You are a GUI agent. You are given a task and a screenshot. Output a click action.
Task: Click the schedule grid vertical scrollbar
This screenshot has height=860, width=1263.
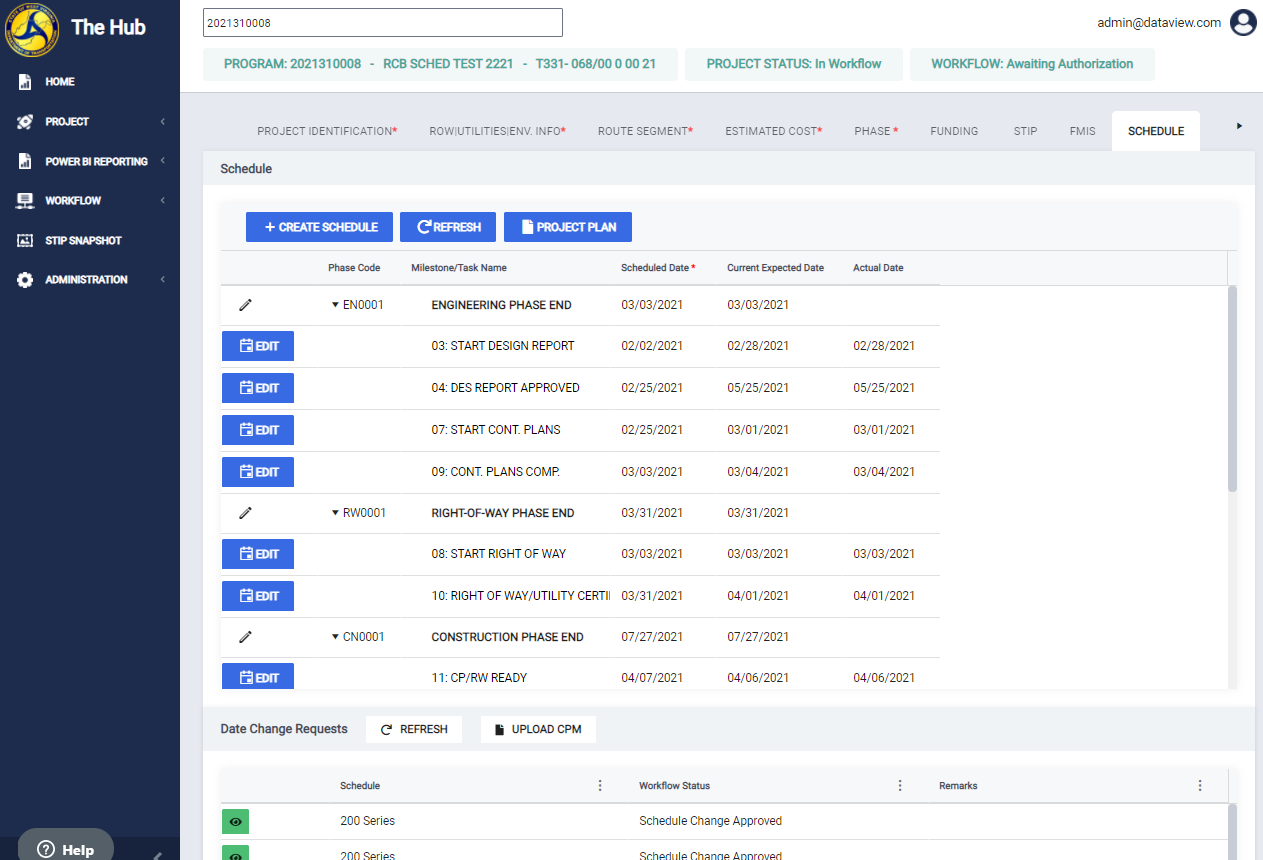(1232, 388)
